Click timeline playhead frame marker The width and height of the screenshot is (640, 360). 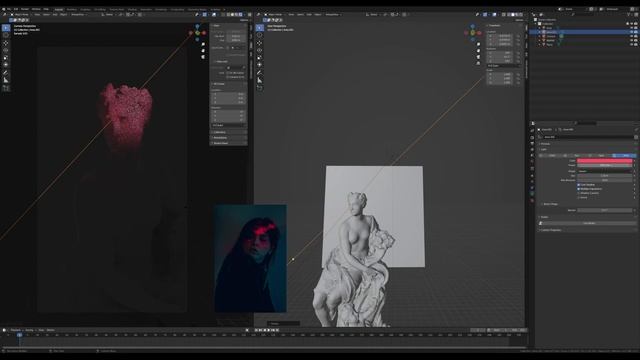pyautogui.click(x=19, y=335)
